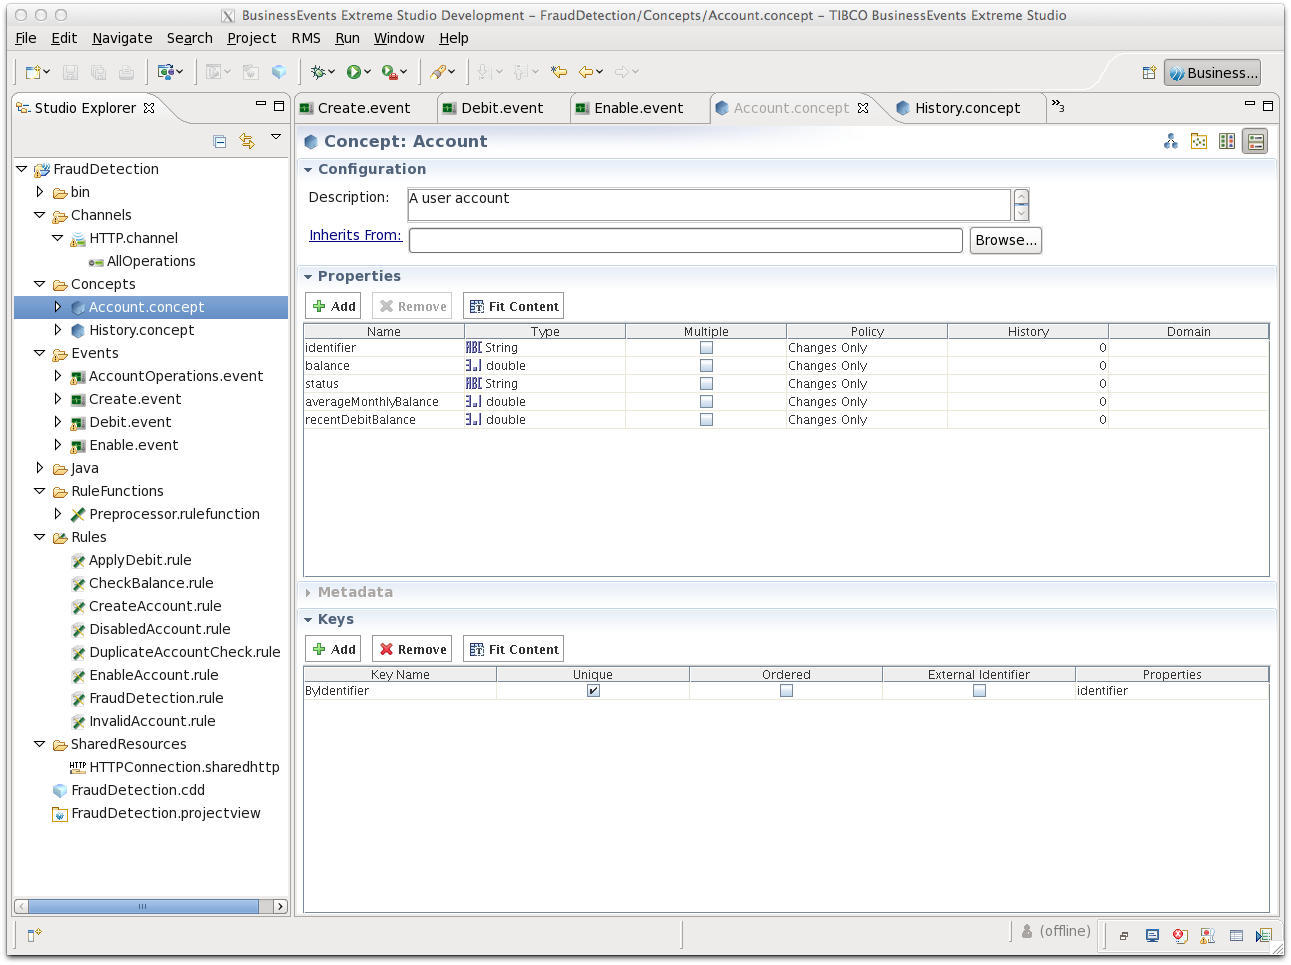Collapse the FraudDetection project node
The image size is (1291, 965).
pyautogui.click(x=22, y=169)
